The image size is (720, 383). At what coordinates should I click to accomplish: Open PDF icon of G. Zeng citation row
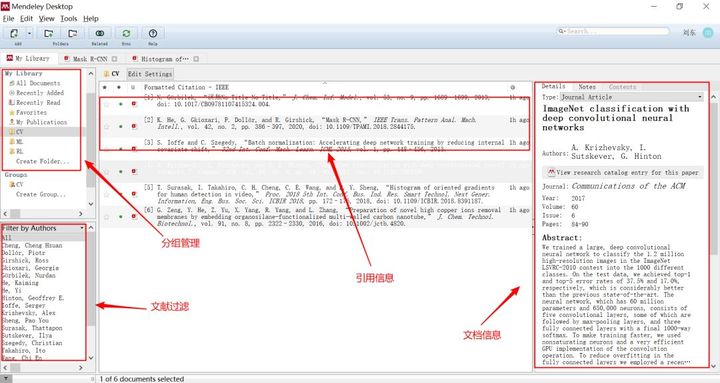point(134,216)
